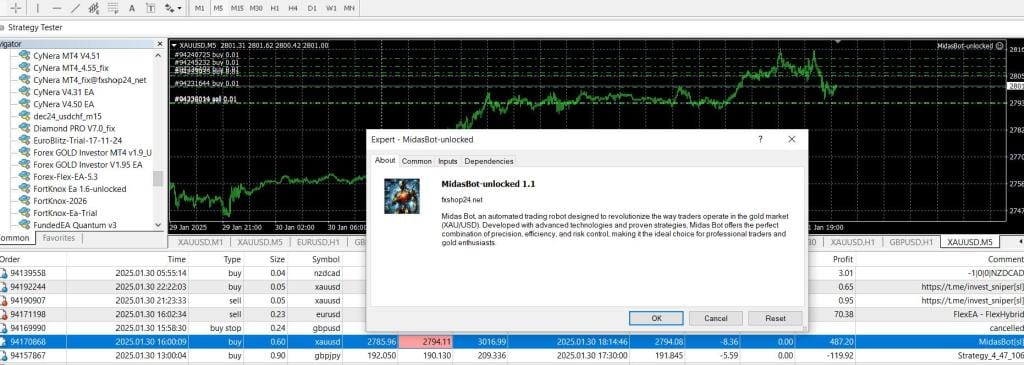Select the text 'A' tool
The height and width of the screenshot is (365, 1024).
click(132, 8)
